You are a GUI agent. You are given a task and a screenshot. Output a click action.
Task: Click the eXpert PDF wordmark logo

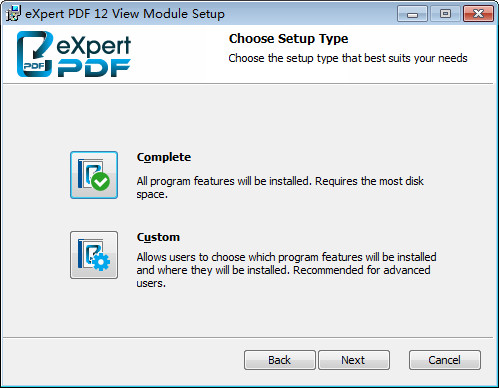(x=94, y=56)
